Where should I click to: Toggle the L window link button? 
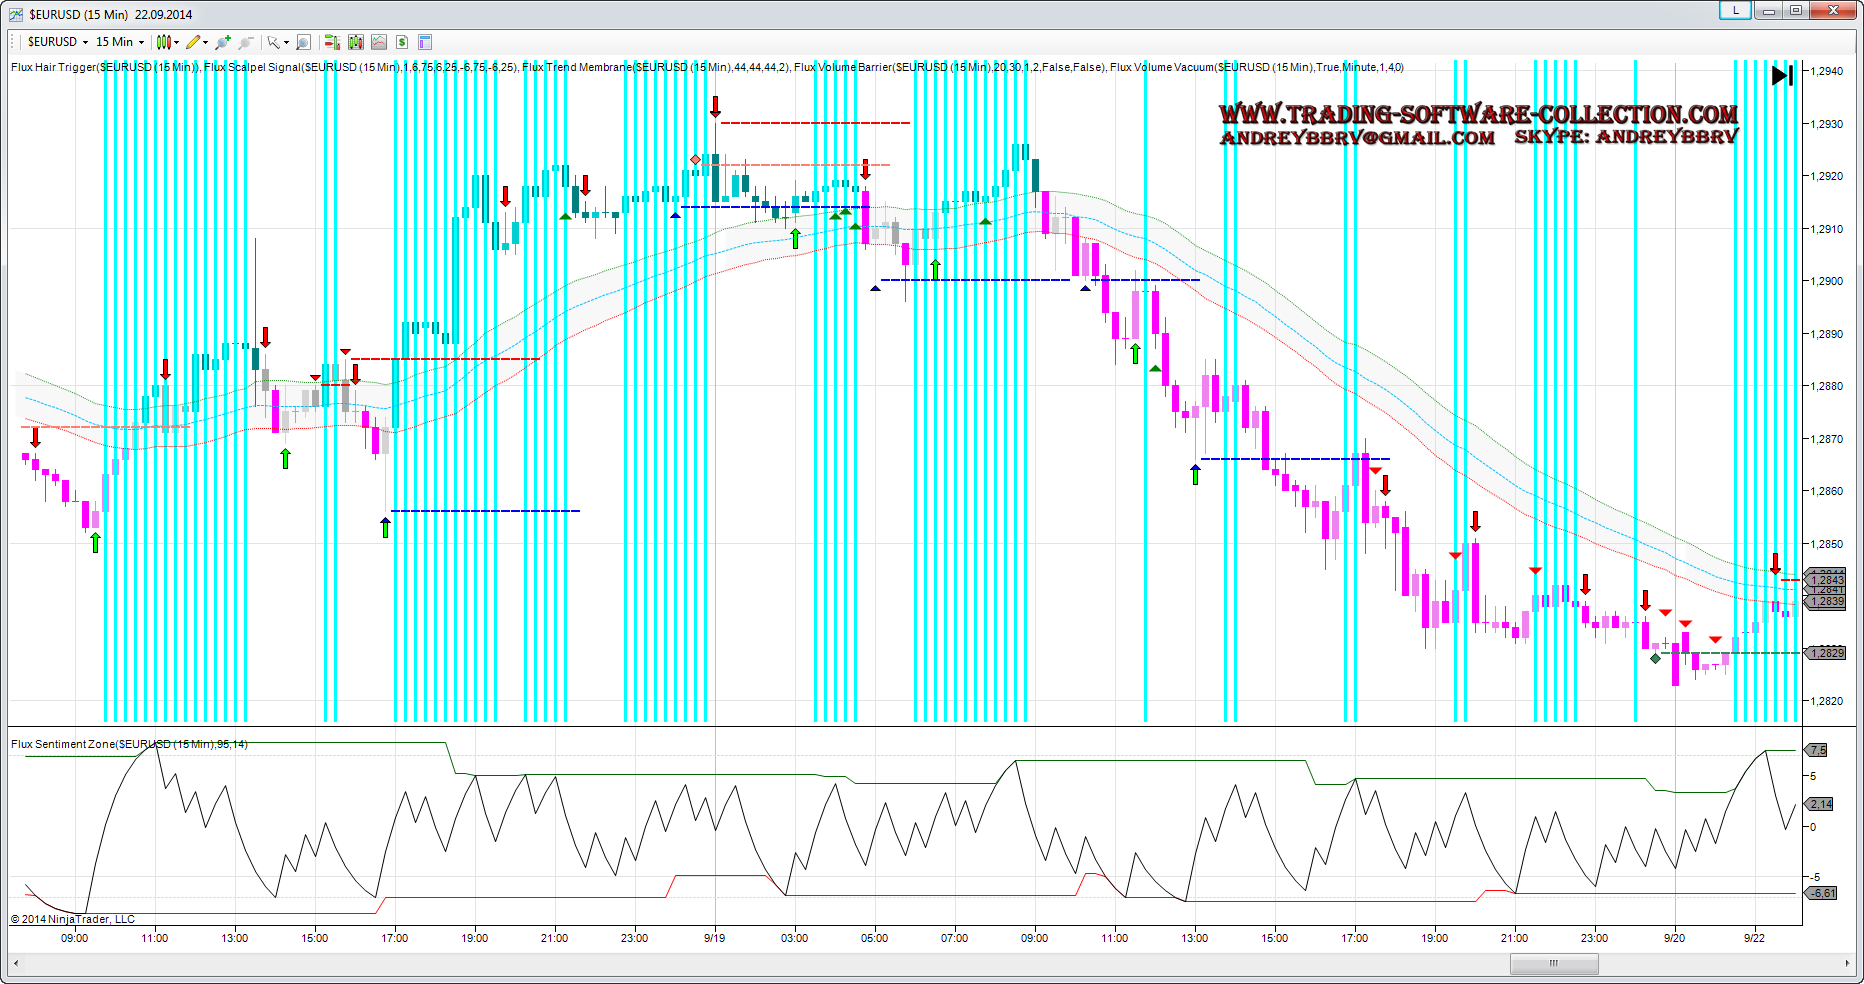coord(1735,11)
